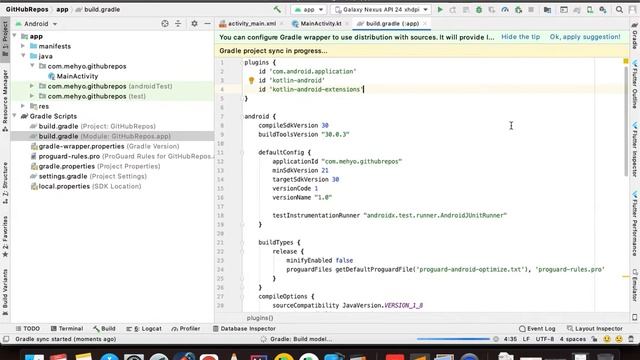Run the app with the green play button

[x=440, y=9]
